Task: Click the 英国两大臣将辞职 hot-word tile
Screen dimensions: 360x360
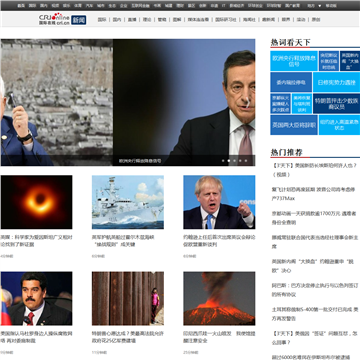Action: [294, 125]
